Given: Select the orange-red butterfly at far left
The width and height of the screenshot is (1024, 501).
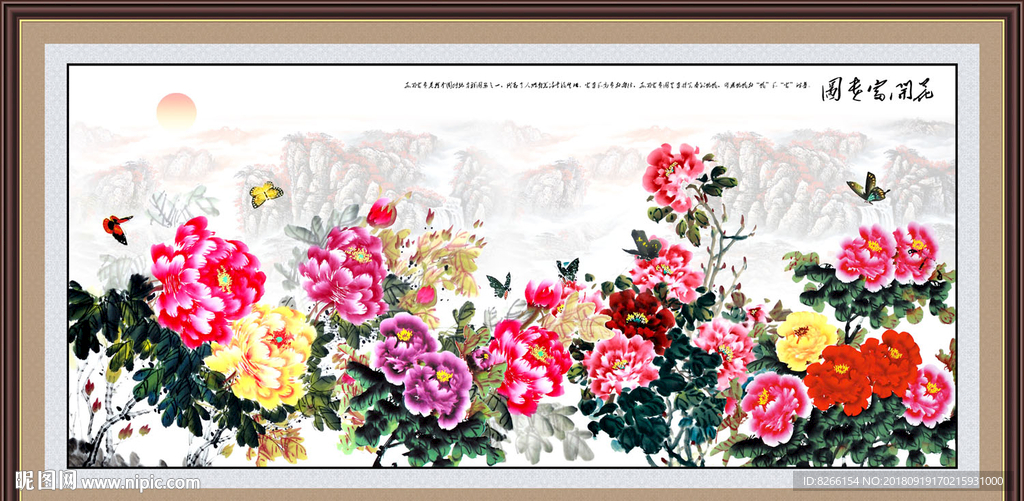Looking at the screenshot, I should click(x=116, y=229).
